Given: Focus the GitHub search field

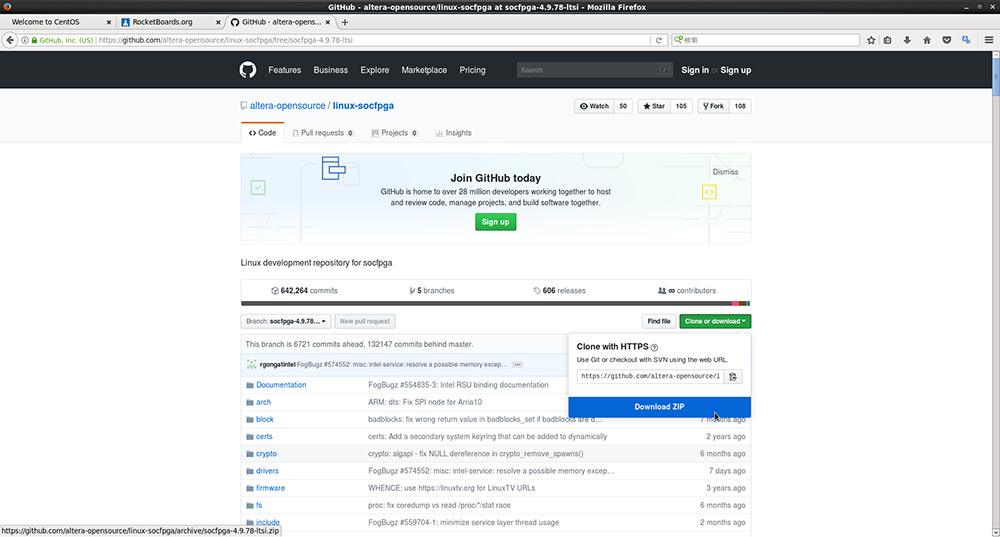Looking at the screenshot, I should (594, 70).
